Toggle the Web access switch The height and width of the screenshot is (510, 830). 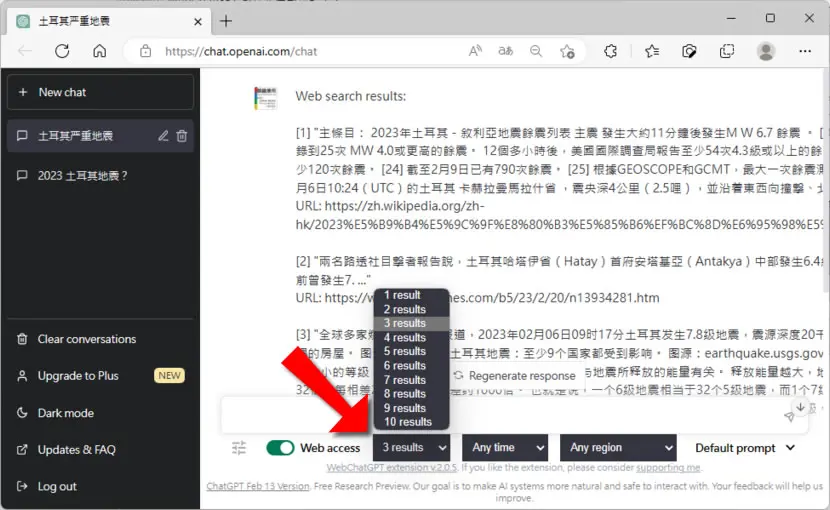280,448
